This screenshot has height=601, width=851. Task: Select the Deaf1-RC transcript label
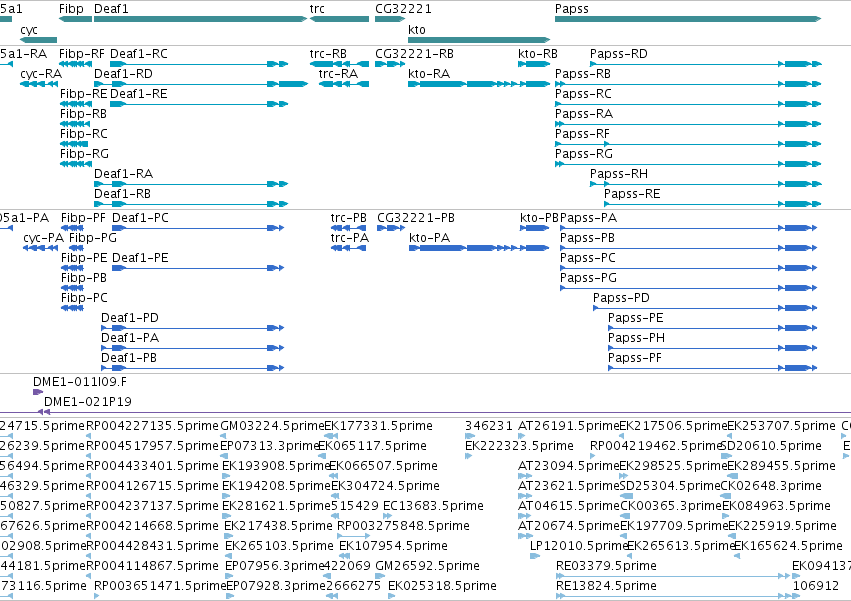tap(139, 54)
